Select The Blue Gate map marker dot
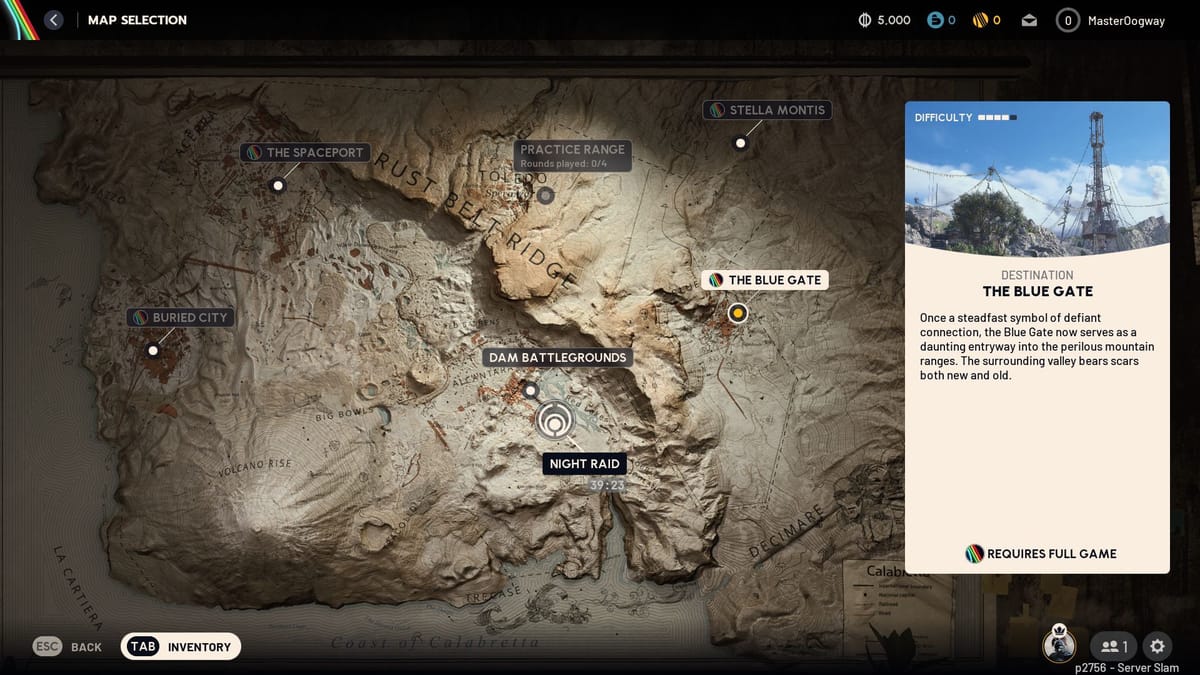Viewport: 1200px width, 675px height. point(737,313)
